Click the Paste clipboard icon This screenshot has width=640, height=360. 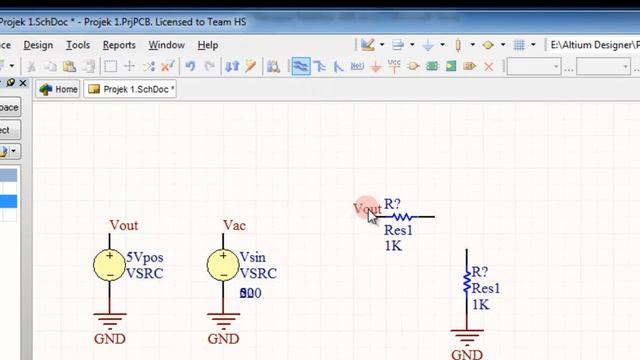[69, 67]
